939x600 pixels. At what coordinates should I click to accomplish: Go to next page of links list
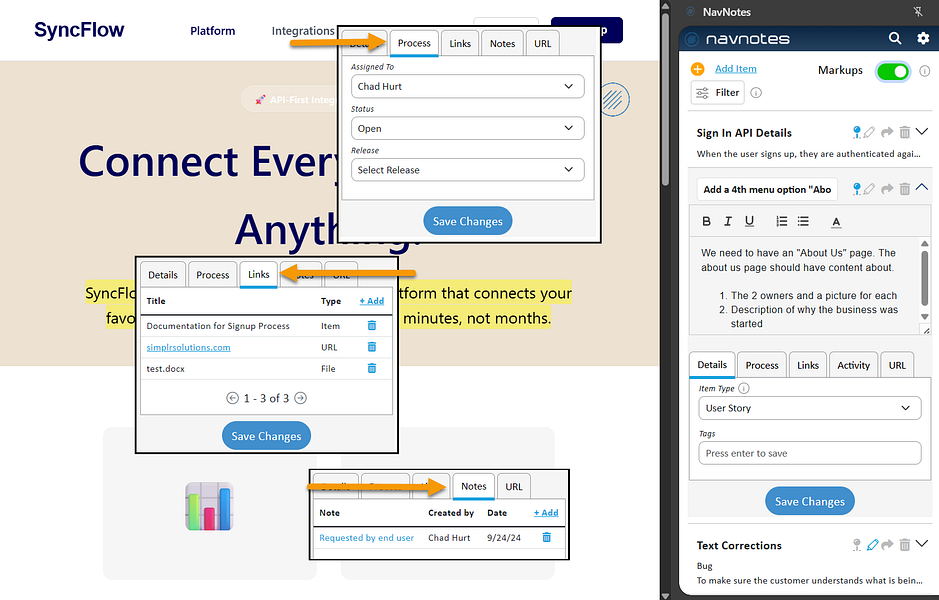coord(301,398)
